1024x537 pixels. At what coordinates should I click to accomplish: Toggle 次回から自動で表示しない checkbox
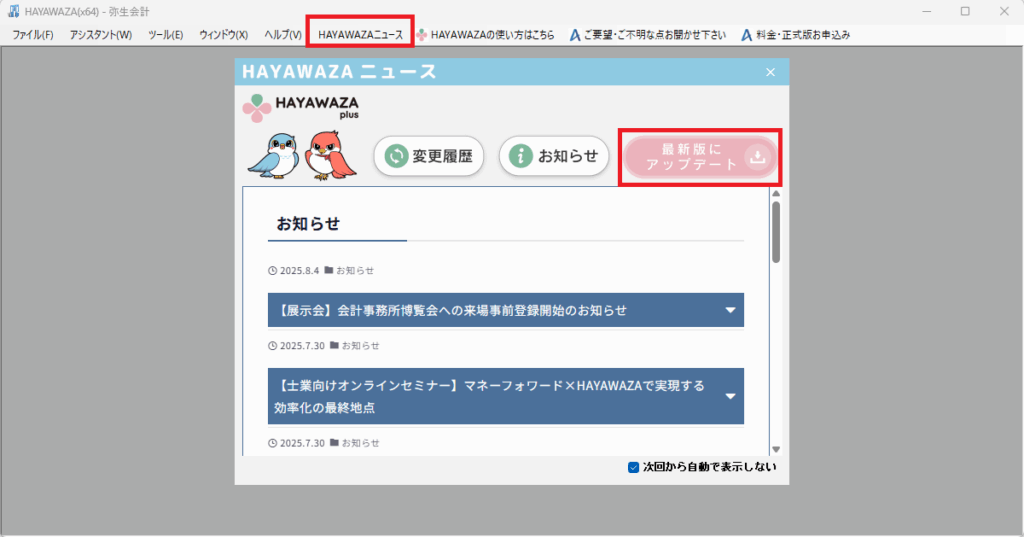point(633,467)
